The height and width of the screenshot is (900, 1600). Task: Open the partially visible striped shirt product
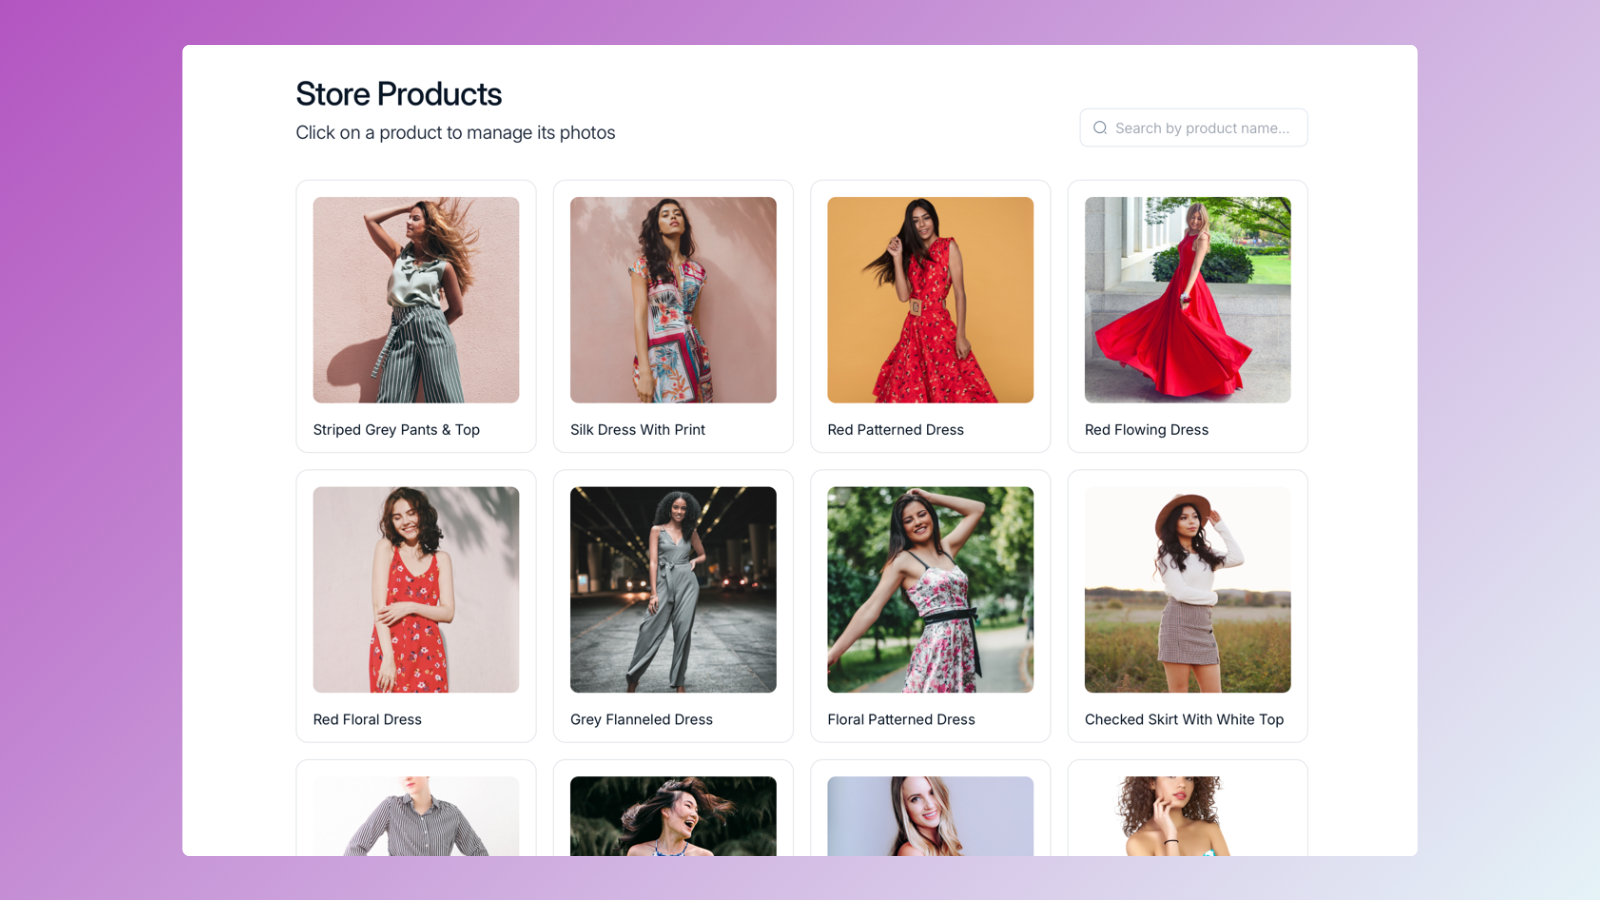415,815
